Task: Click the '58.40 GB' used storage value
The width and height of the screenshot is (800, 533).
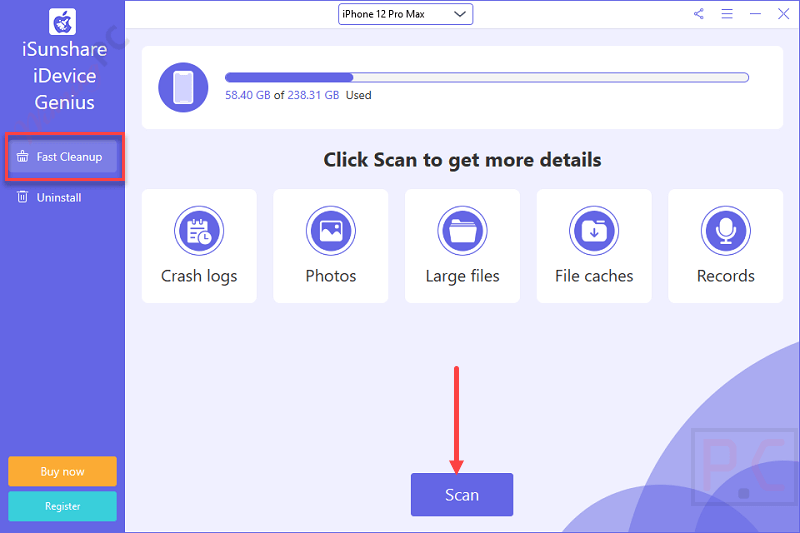Action: tap(247, 95)
